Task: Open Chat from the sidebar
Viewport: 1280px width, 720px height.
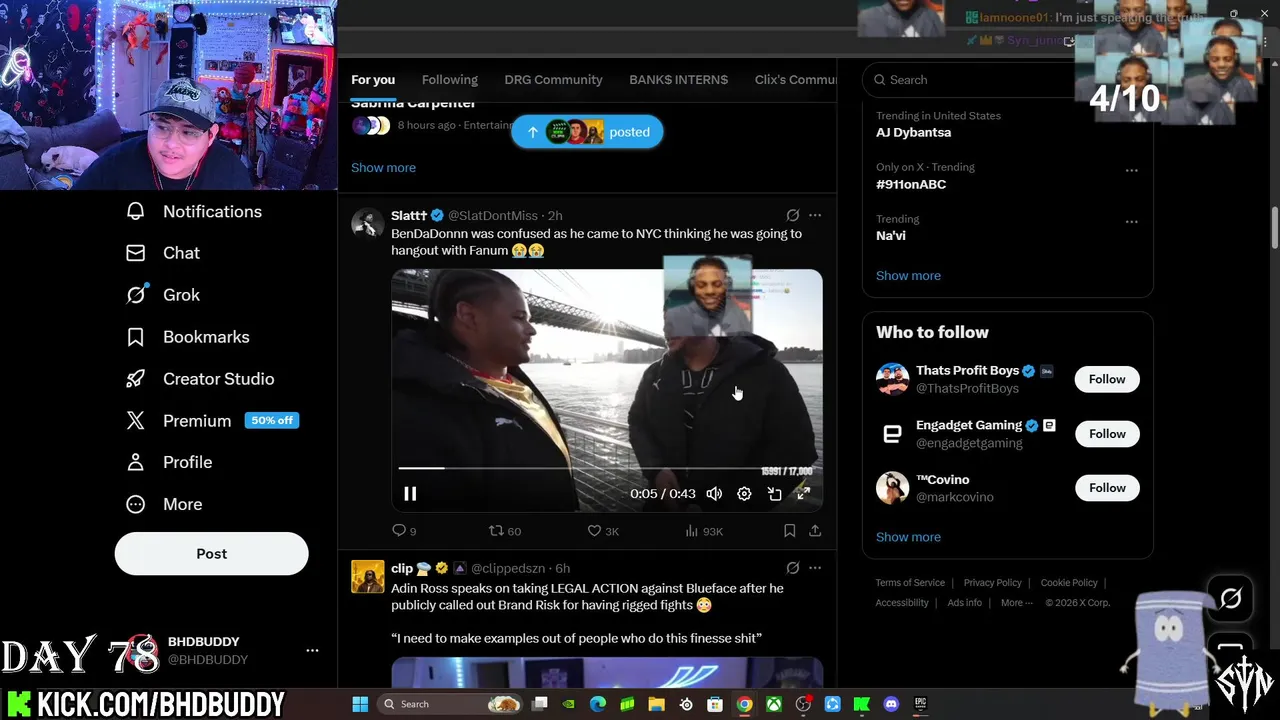Action: pos(163,253)
